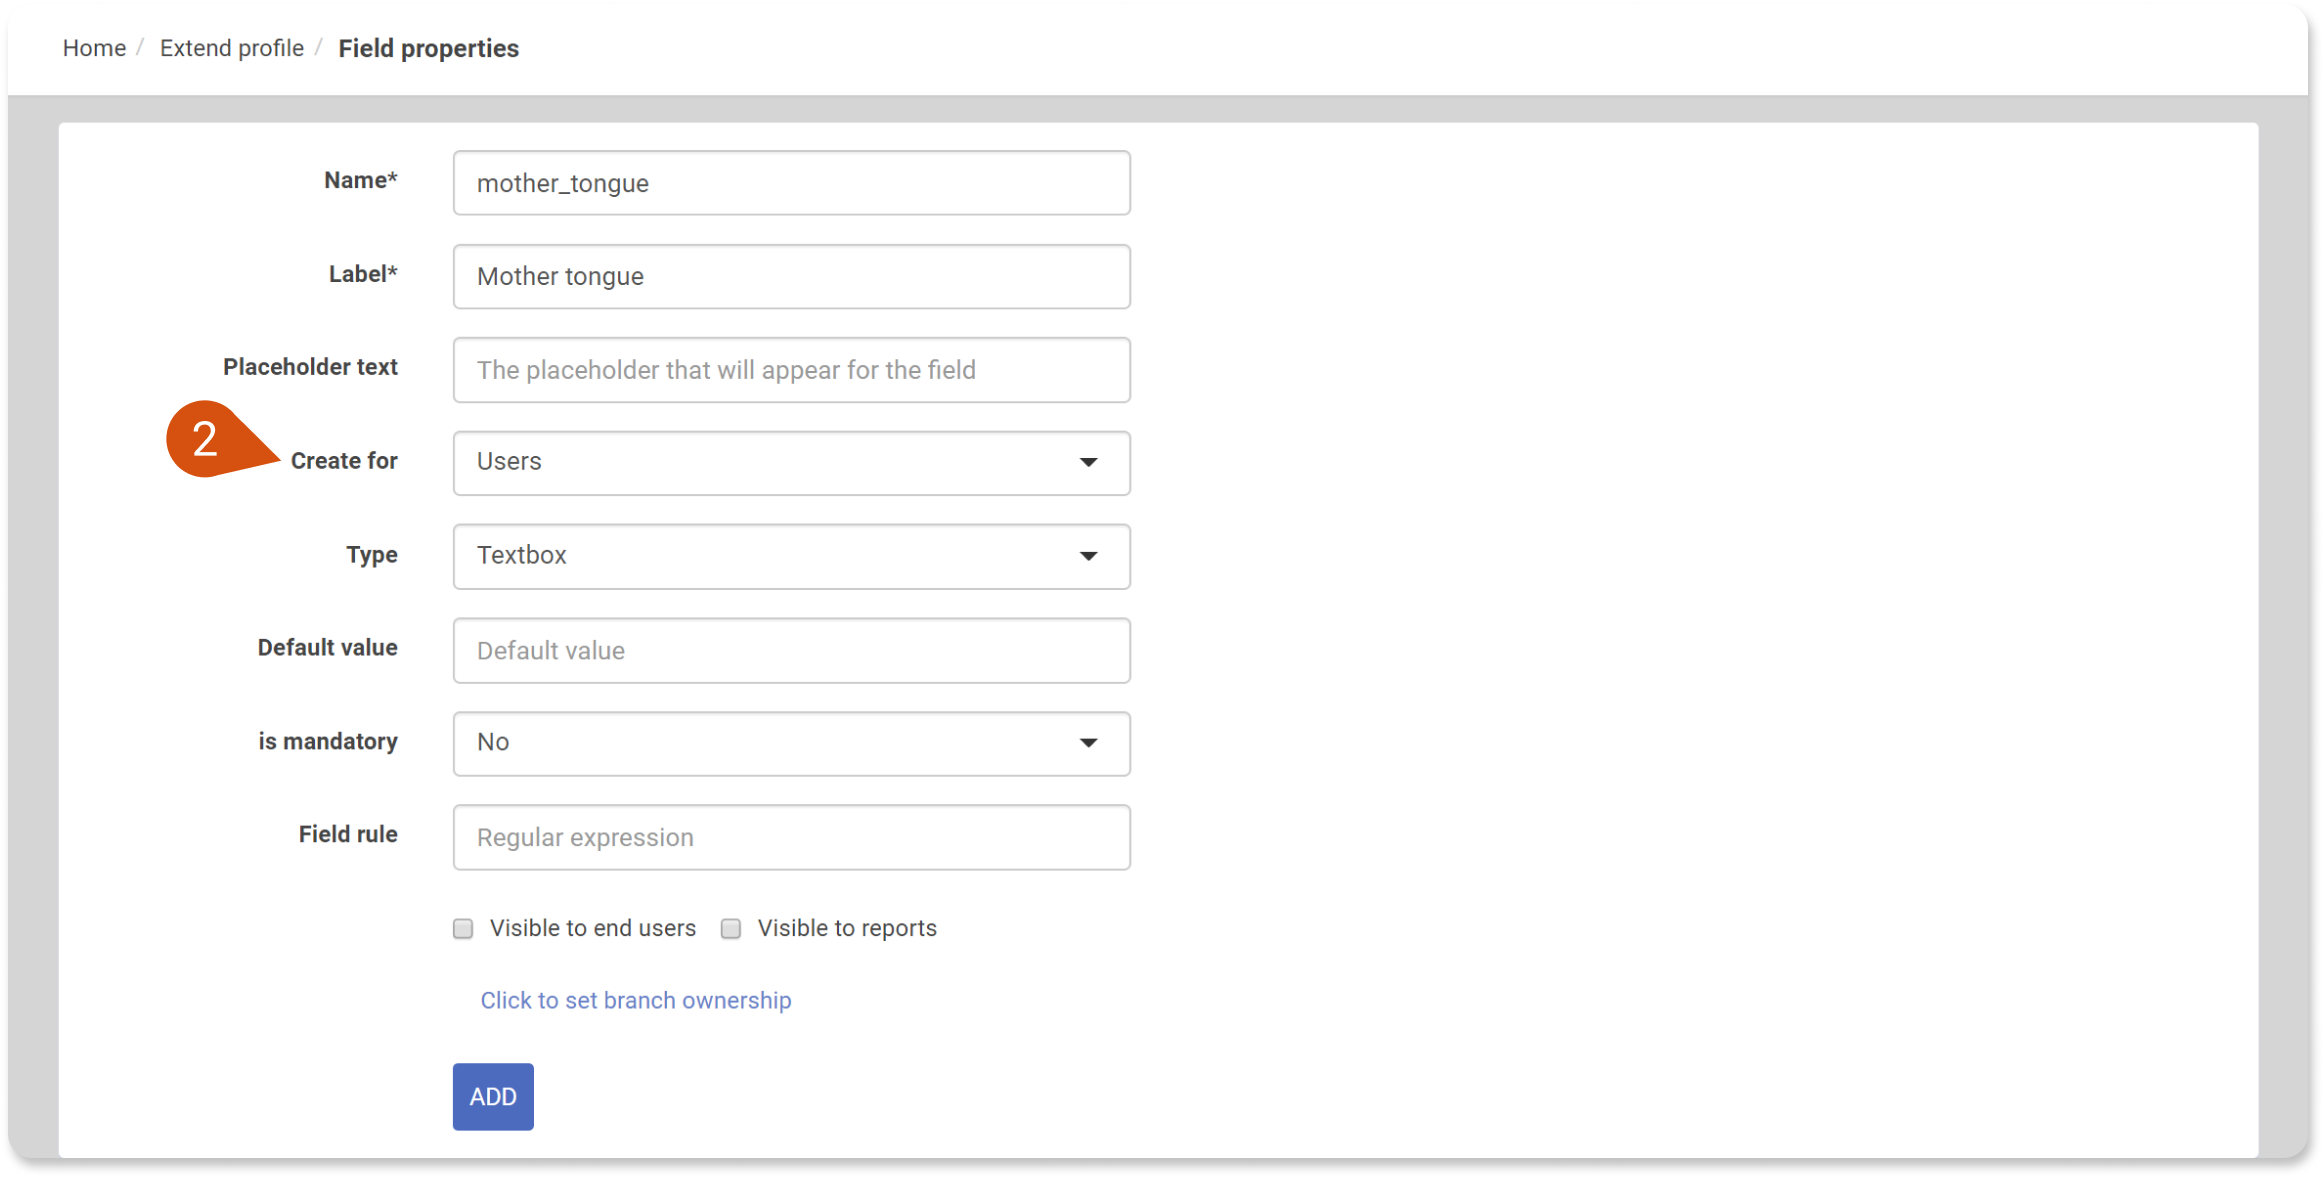2324x1178 pixels.
Task: Click to set branch ownership link
Action: tap(636, 1000)
